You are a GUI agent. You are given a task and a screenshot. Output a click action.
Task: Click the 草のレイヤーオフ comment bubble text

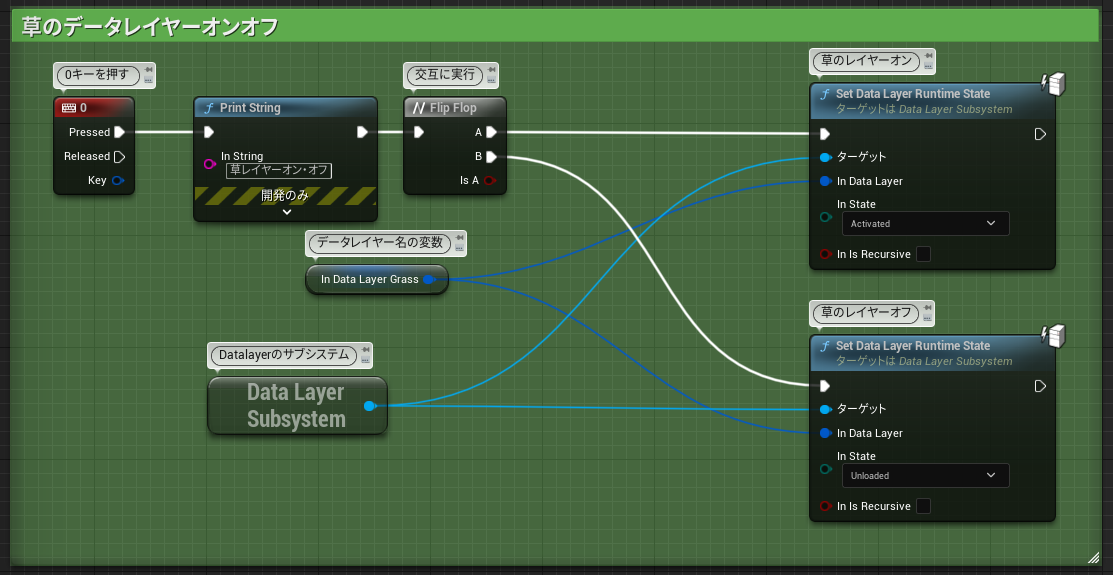pos(866,312)
